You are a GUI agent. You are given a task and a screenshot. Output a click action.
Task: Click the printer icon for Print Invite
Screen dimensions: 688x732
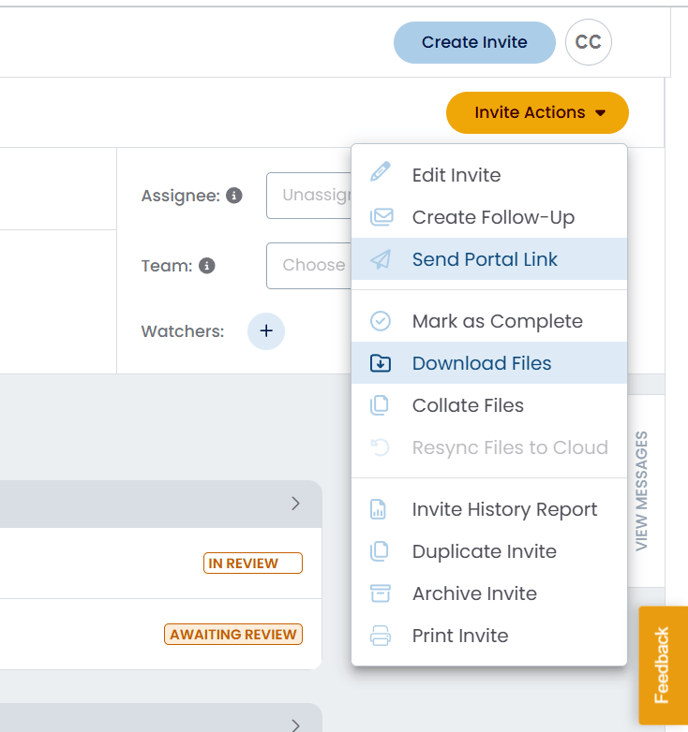tap(381, 635)
